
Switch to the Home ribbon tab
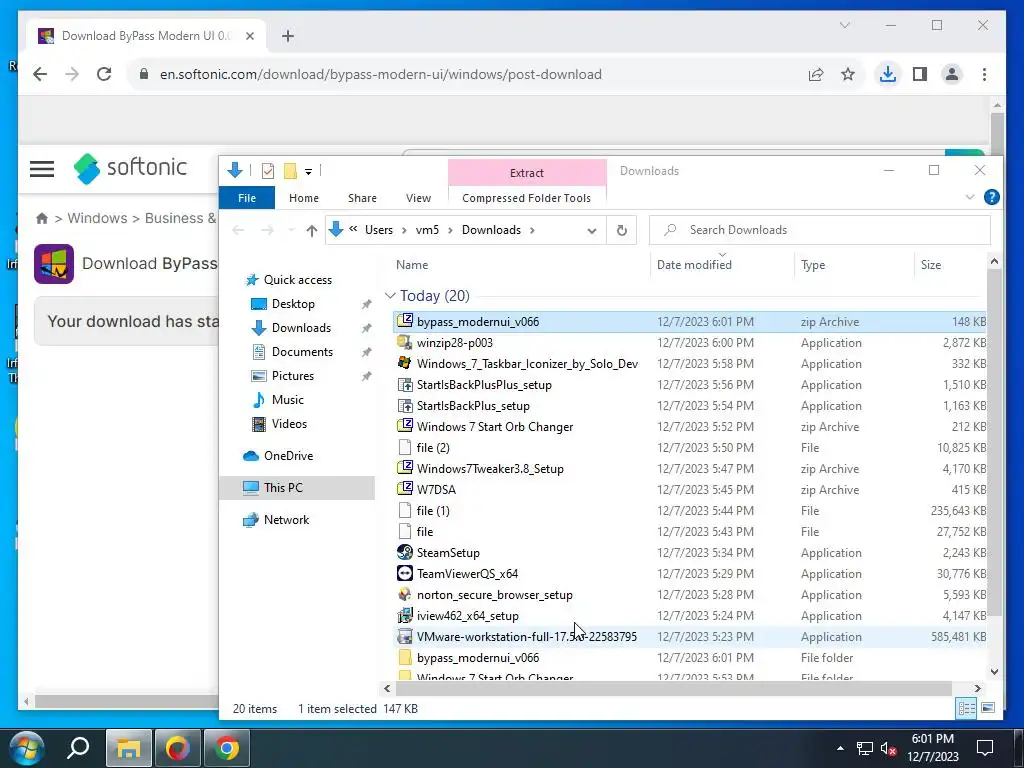[x=304, y=198]
